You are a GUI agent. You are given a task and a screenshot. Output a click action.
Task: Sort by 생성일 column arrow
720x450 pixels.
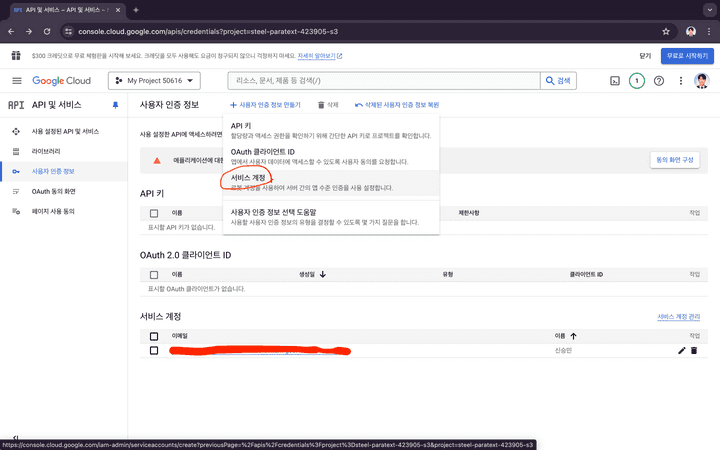(x=323, y=273)
